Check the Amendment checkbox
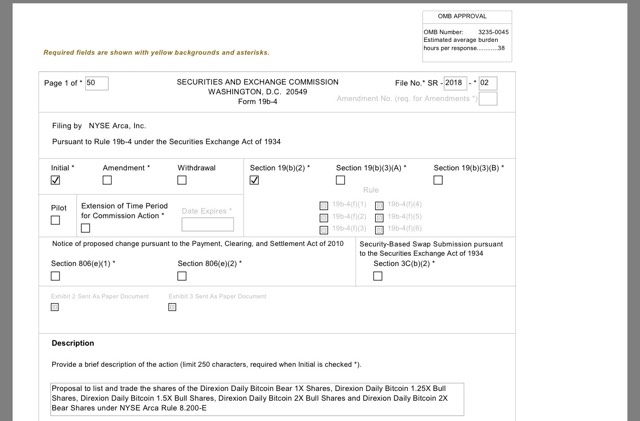 (x=107, y=180)
